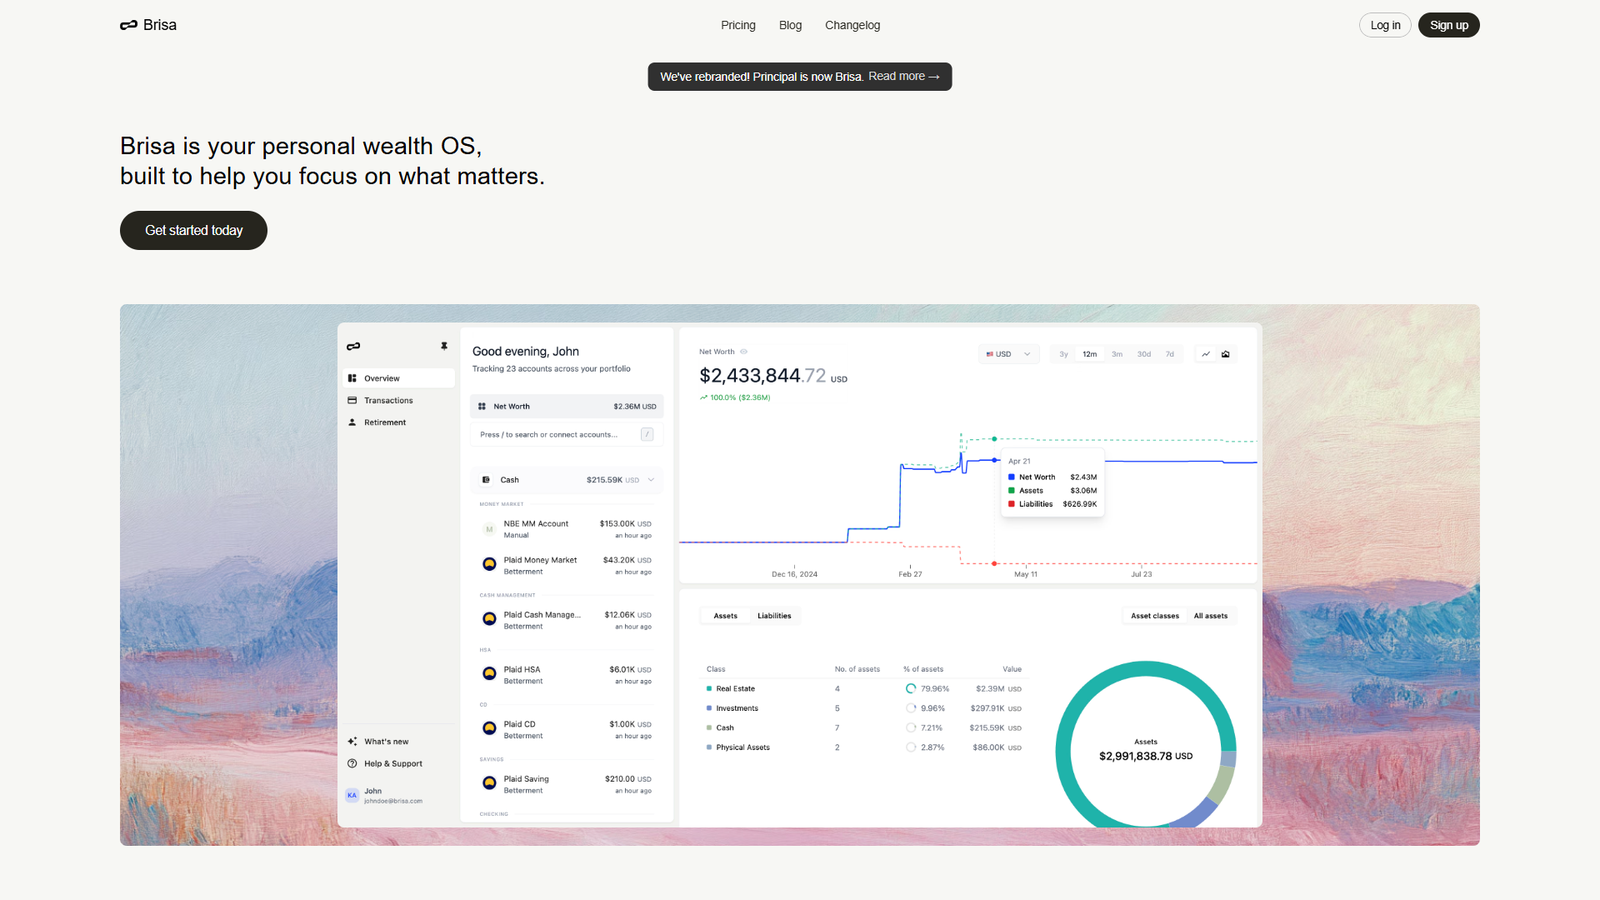The width and height of the screenshot is (1600, 900).
Task: Click the $297.91K Investments value
Action: point(996,708)
